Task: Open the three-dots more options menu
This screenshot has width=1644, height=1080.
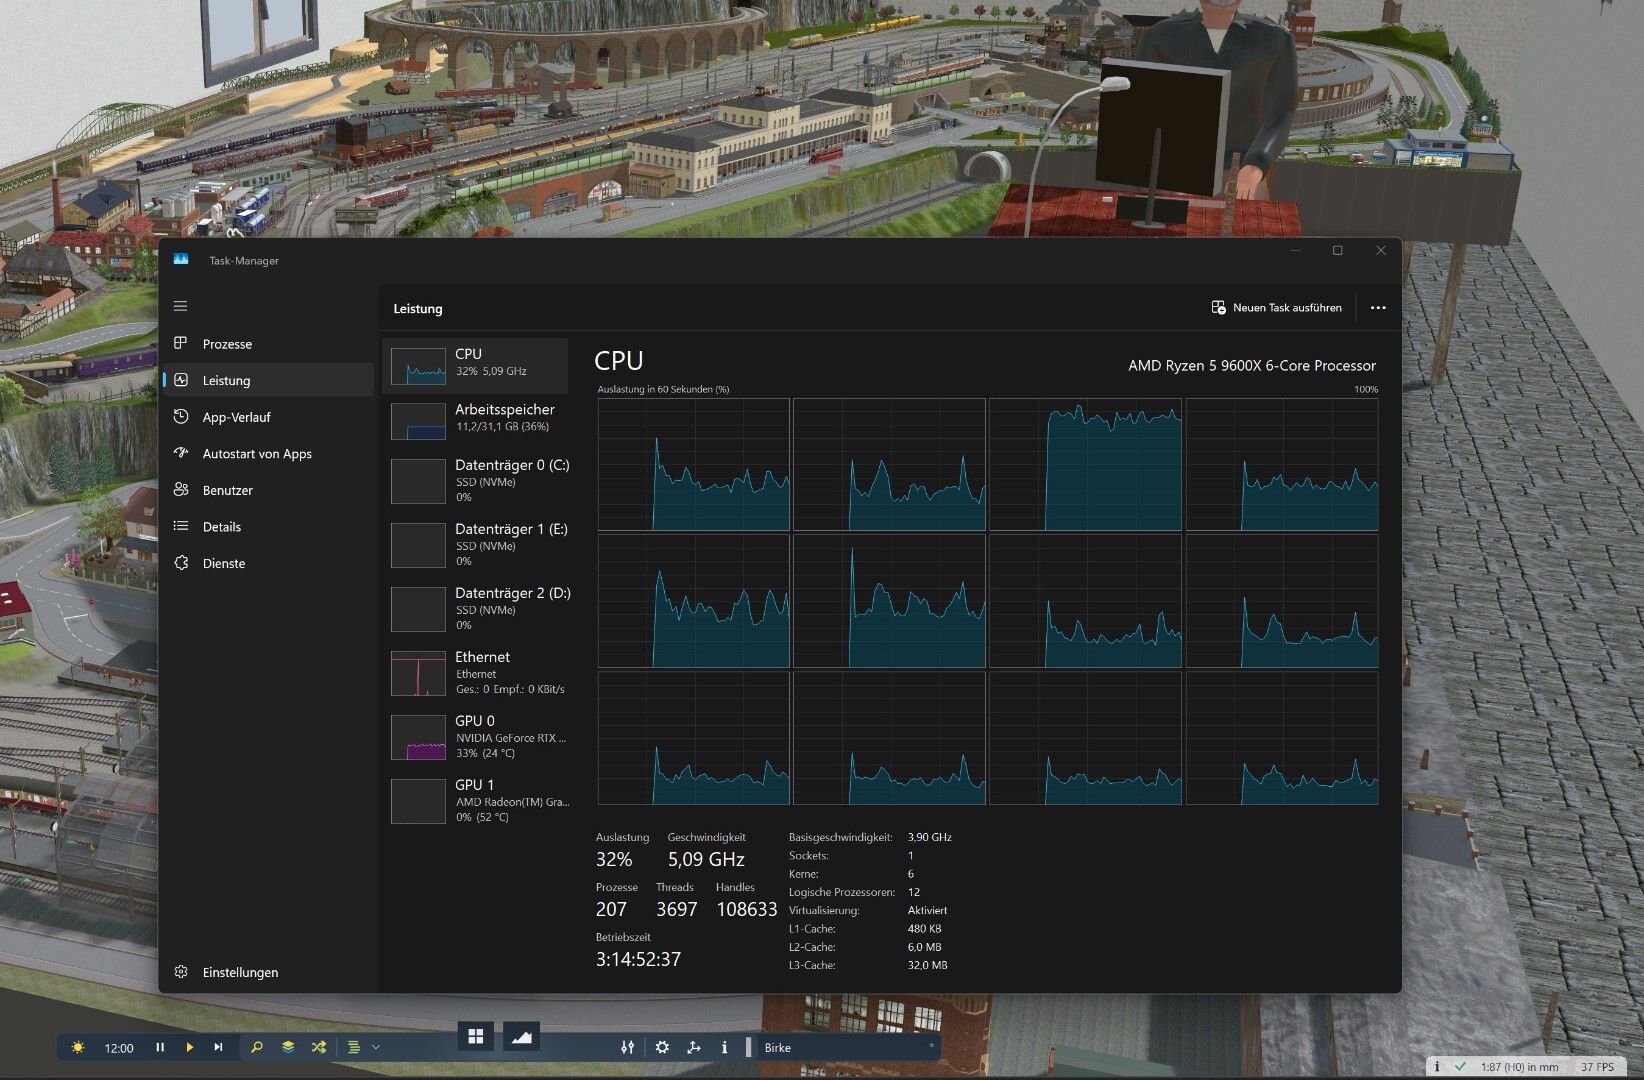Action: [1378, 307]
